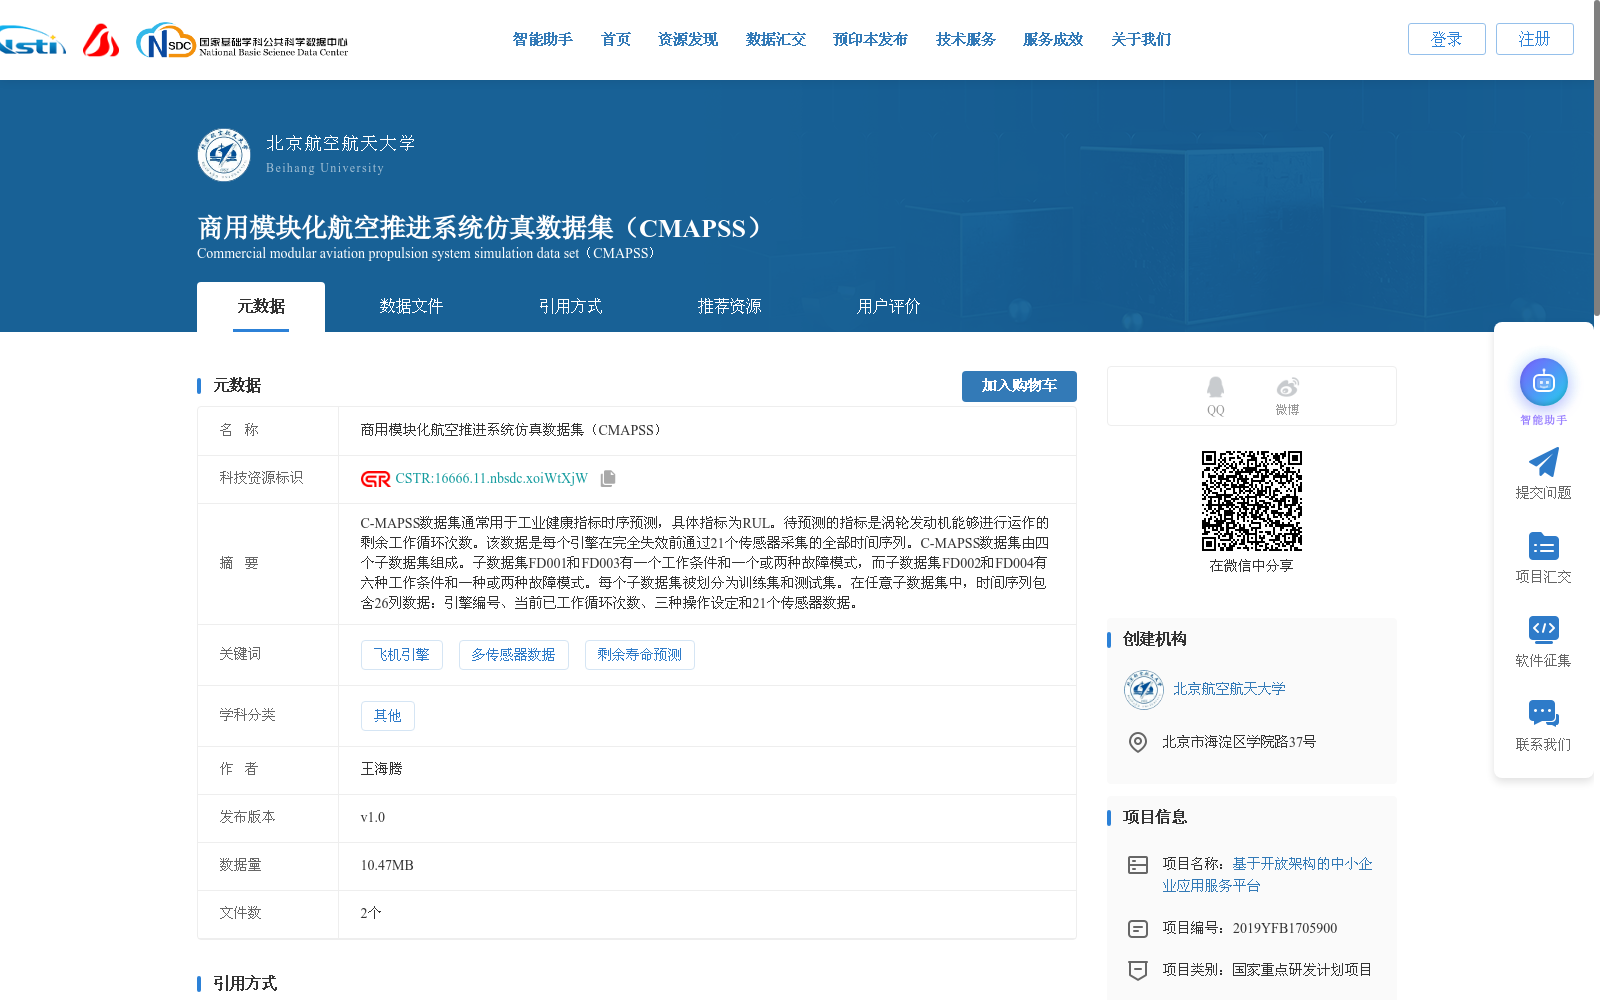Open 资源发现 menu item
This screenshot has width=1600, height=1000.
click(688, 40)
